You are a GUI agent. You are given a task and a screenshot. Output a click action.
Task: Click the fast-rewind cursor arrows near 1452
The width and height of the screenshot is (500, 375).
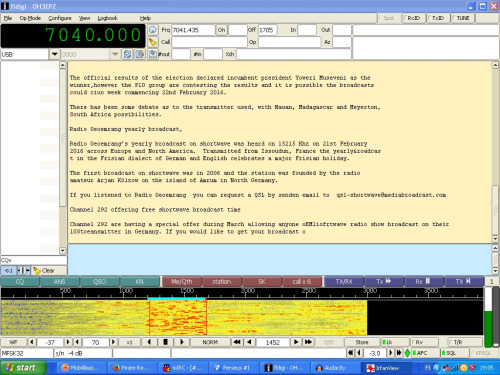tap(237, 342)
